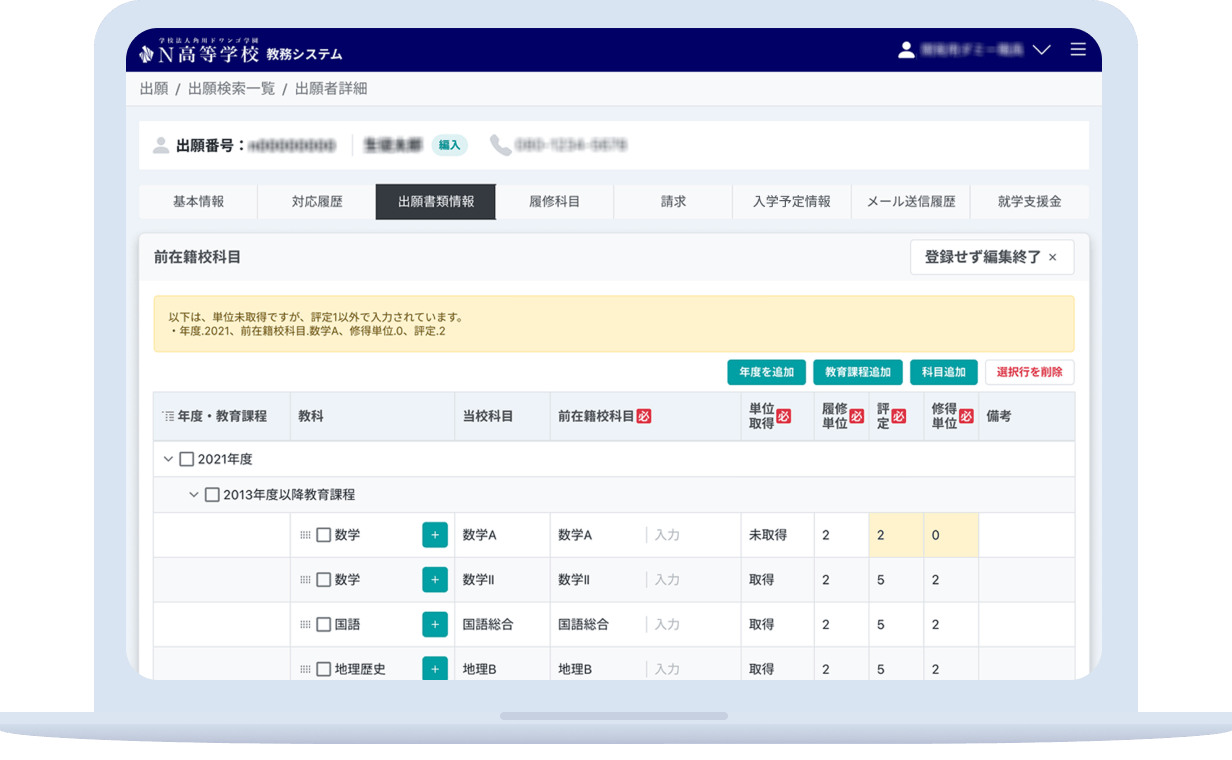
Task: Click the drag handle dots beside 数学 subject
Action: 307,535
